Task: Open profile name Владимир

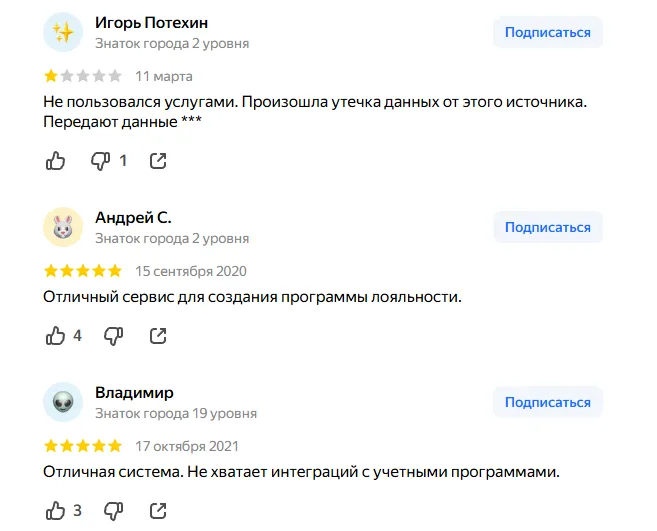Action: (x=134, y=393)
